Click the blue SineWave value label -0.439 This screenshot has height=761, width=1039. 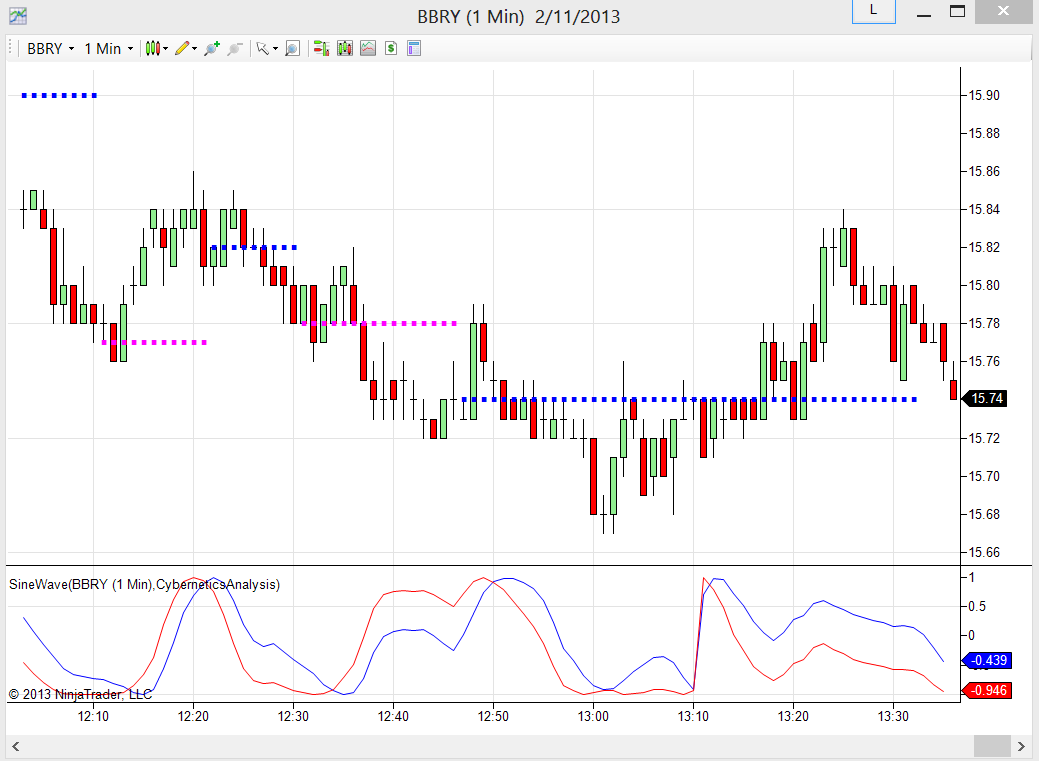pos(987,660)
